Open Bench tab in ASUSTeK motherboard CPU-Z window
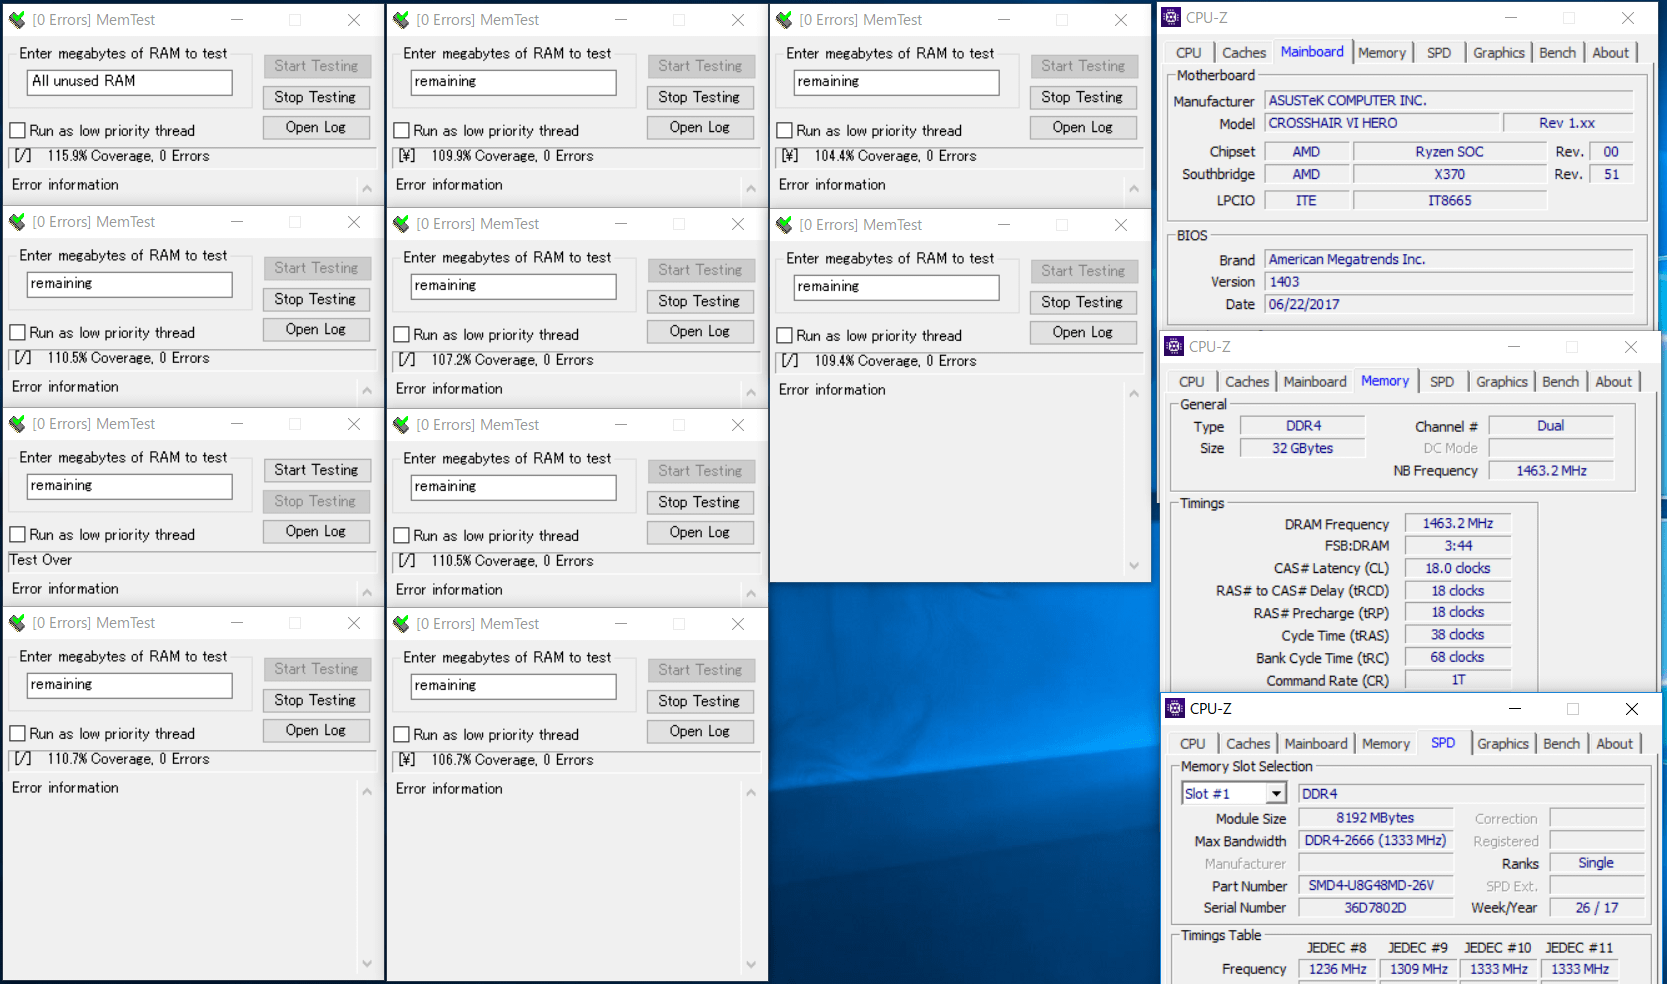The image size is (1667, 984). pyautogui.click(x=1557, y=53)
